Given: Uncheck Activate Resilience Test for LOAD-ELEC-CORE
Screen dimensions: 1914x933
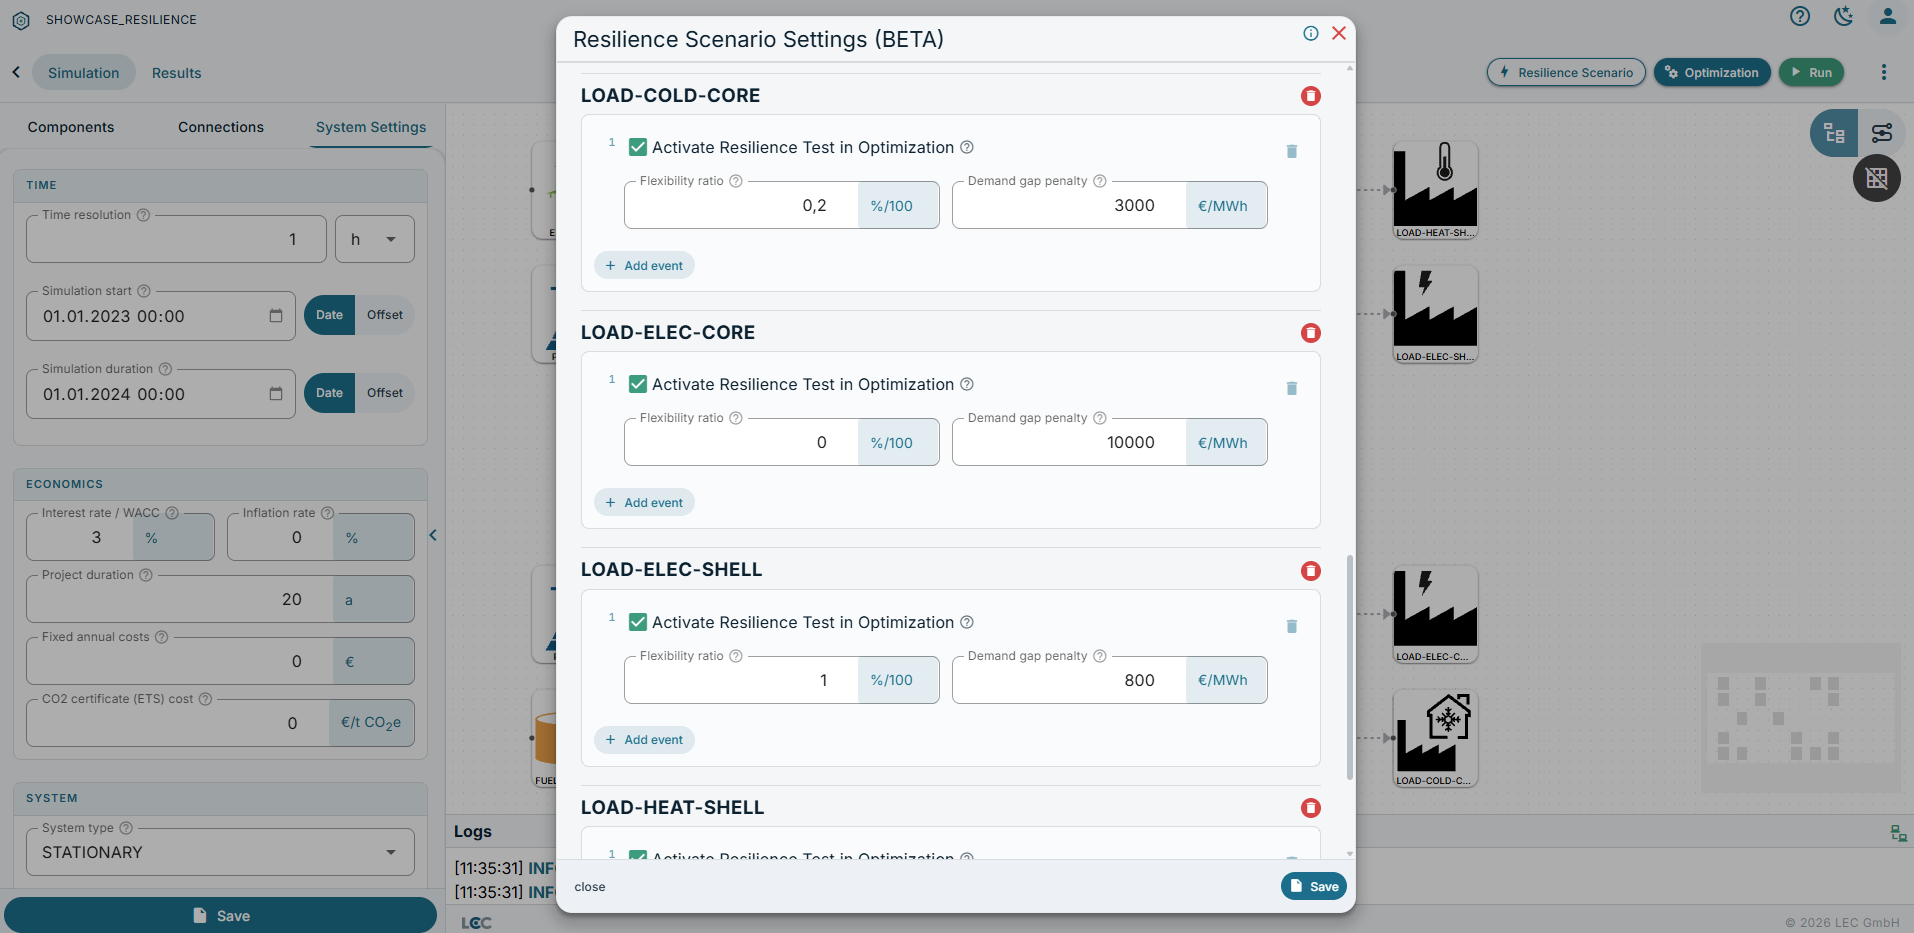Looking at the screenshot, I should (x=637, y=384).
